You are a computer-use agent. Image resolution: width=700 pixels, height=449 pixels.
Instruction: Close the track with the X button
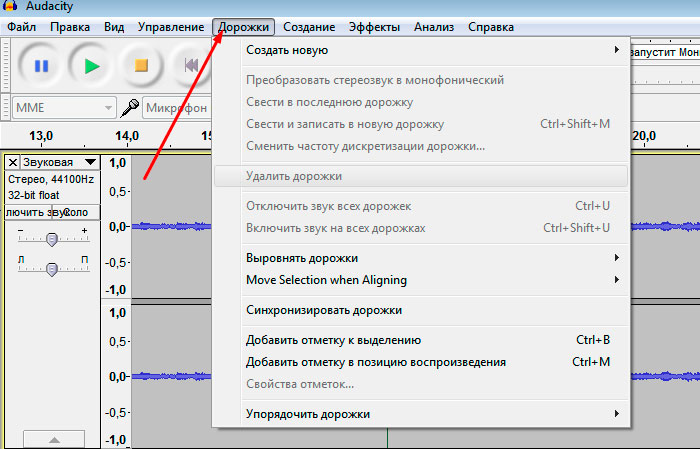click(13, 162)
